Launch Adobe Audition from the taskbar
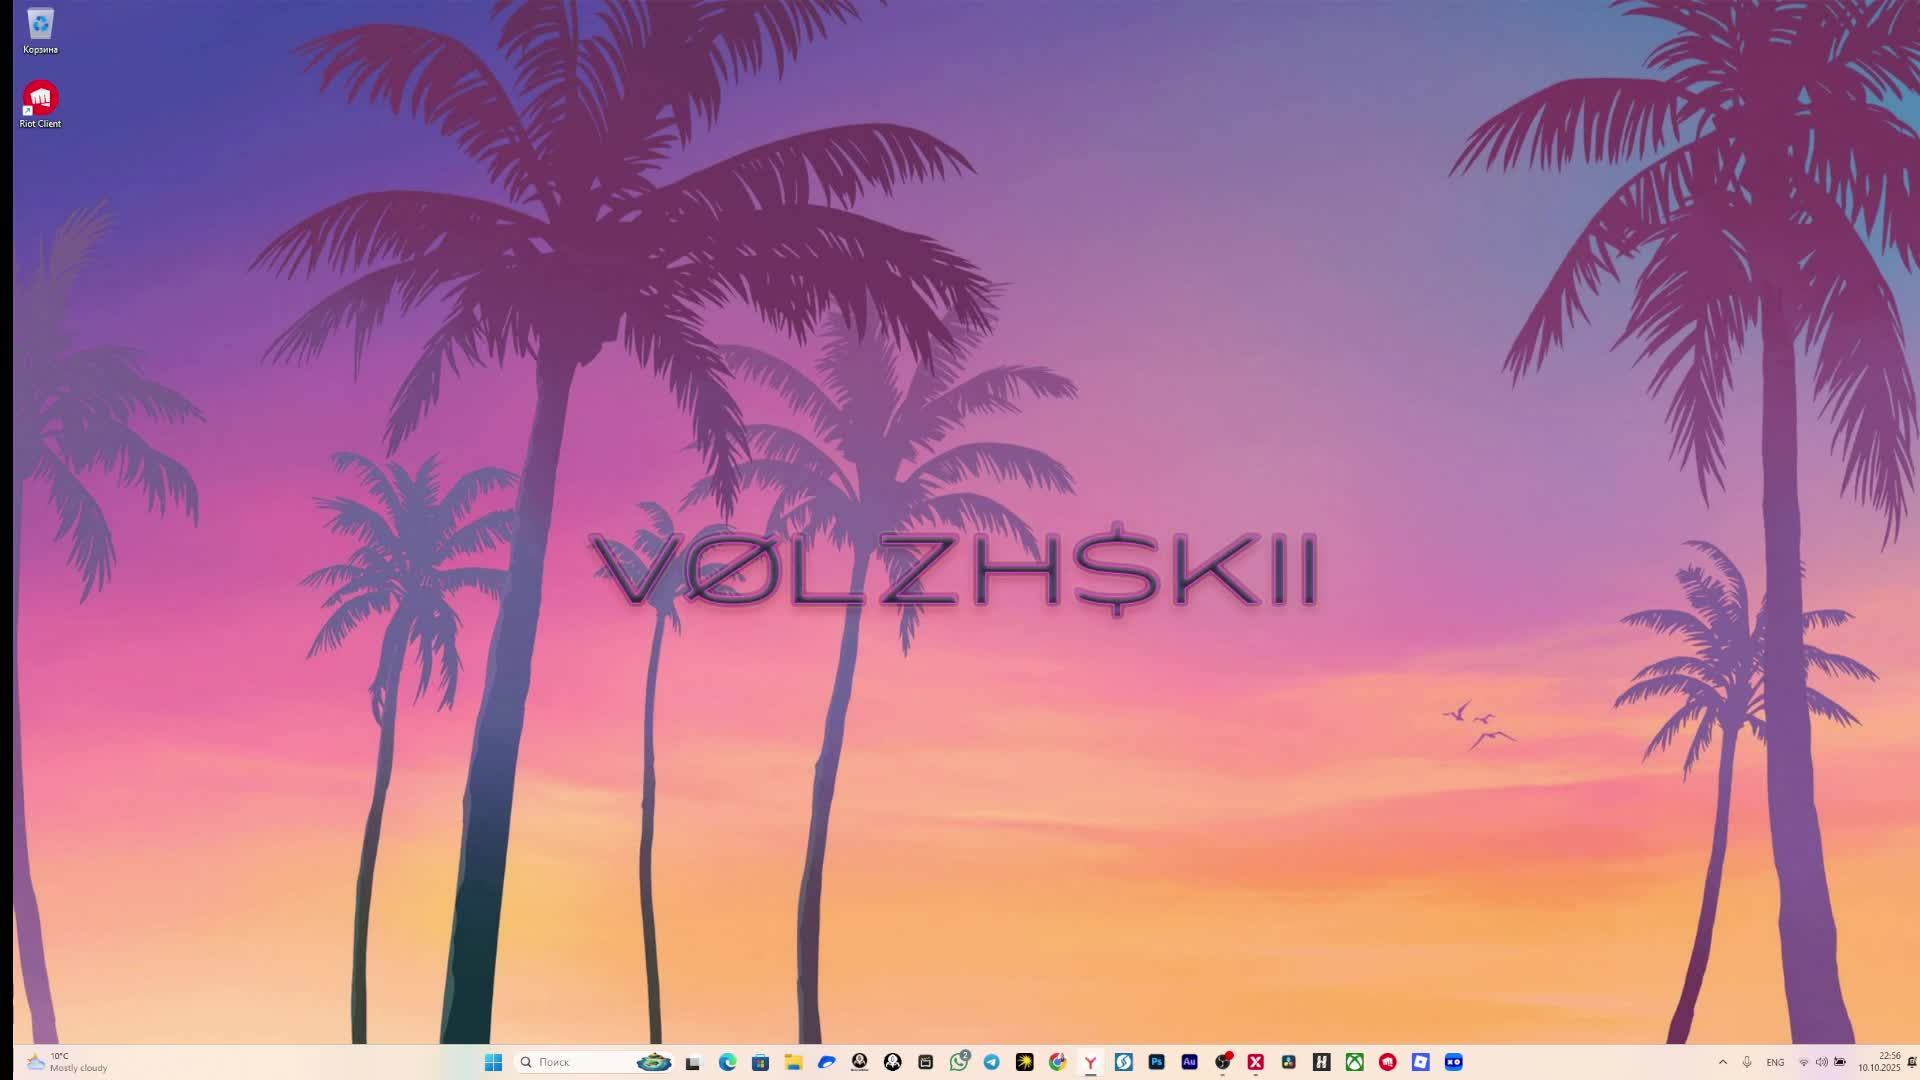 click(1189, 1062)
